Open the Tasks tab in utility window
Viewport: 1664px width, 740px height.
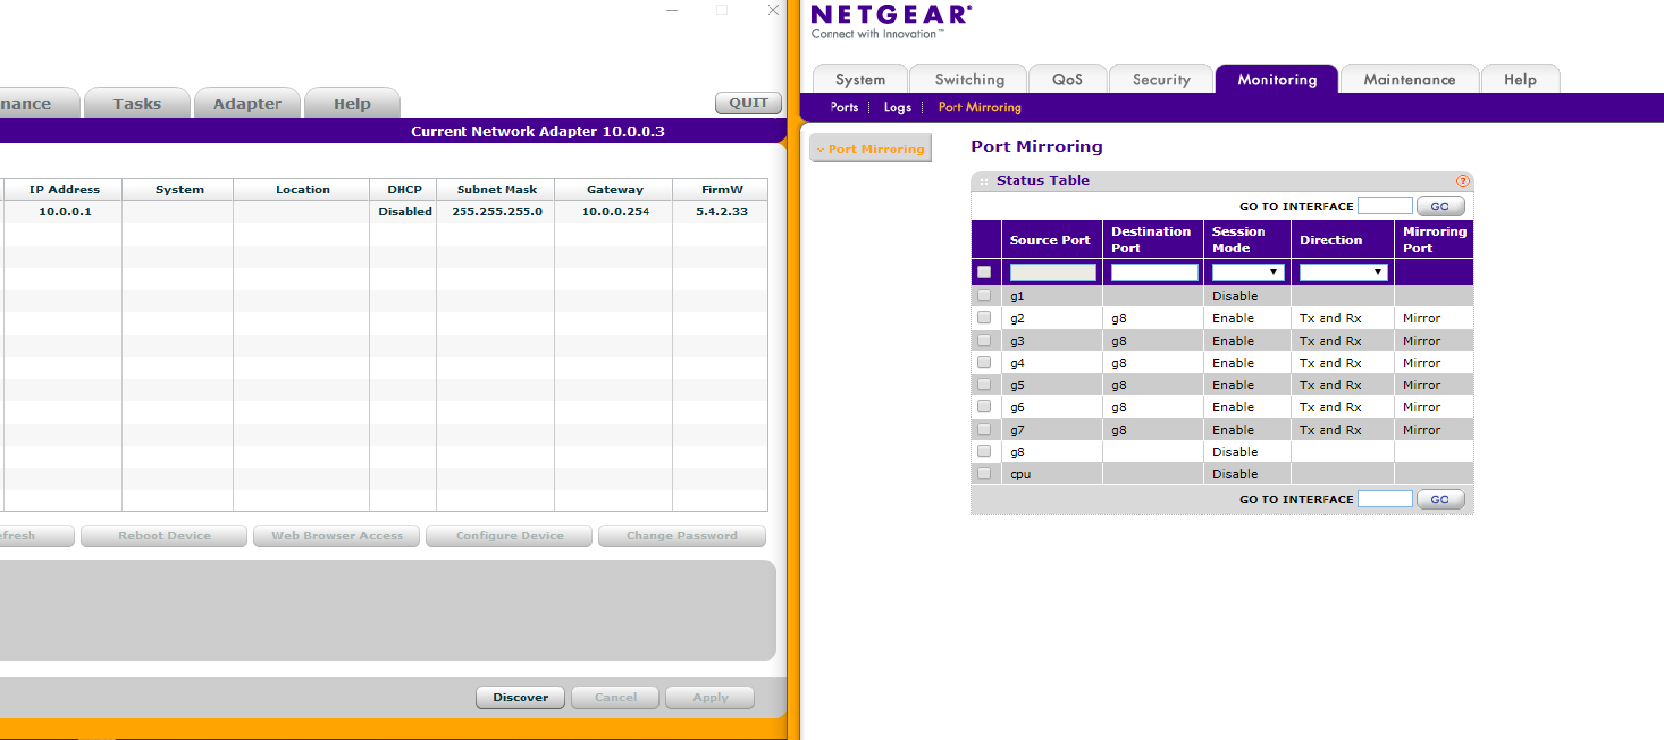[x=137, y=103]
